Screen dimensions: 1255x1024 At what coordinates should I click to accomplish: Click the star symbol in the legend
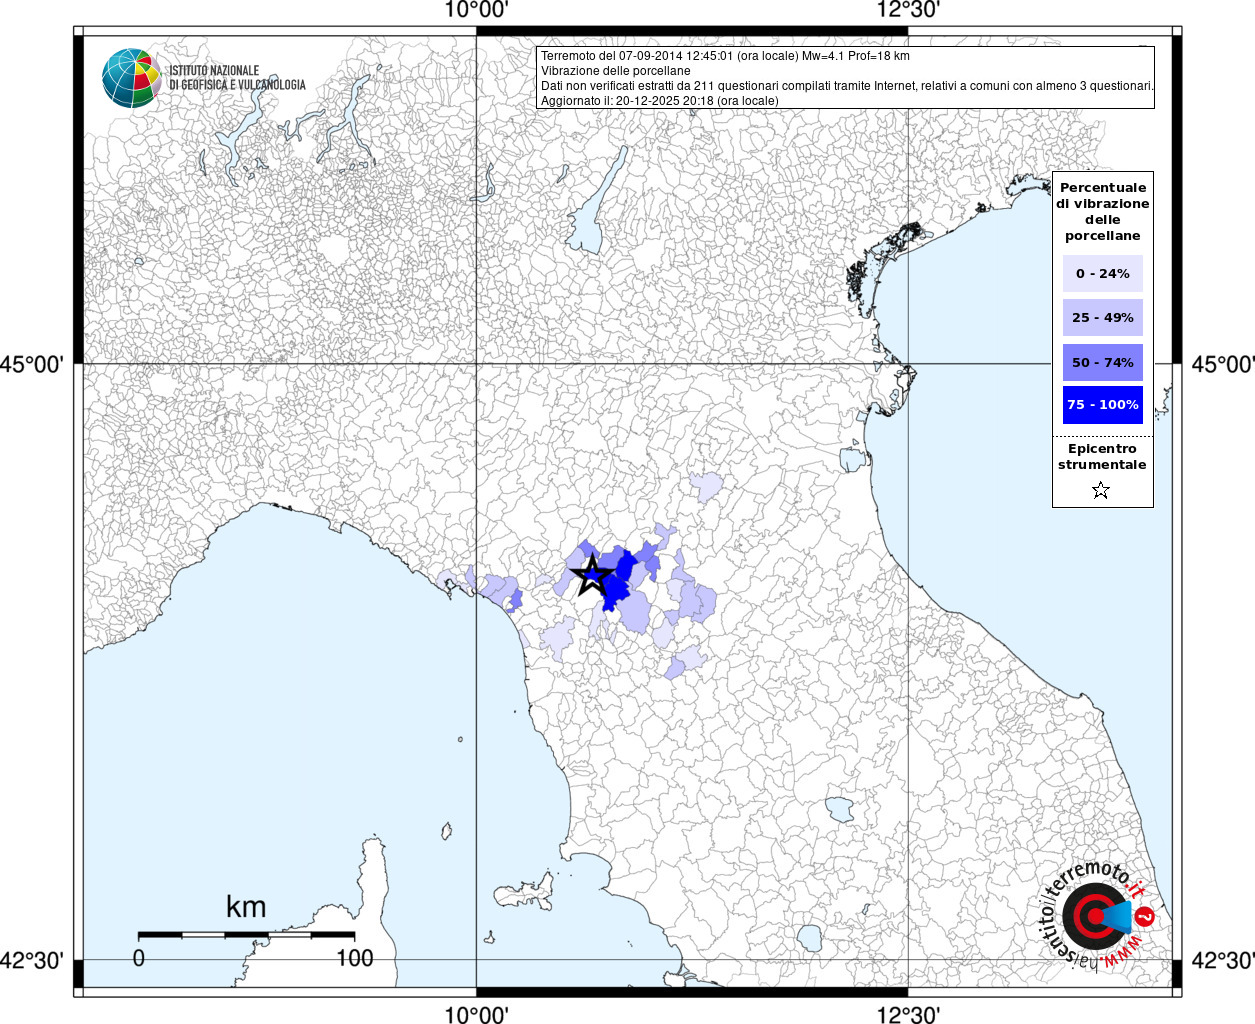tap(1101, 490)
